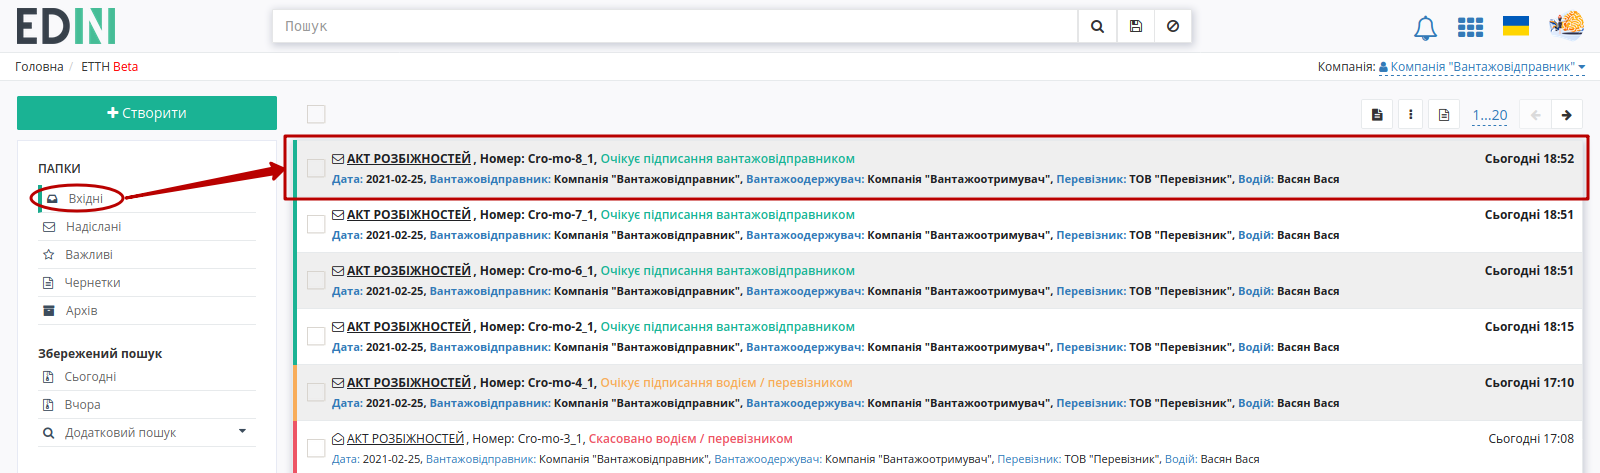
Task: Click status Очікує підписання водієм / перевізником
Action: tap(727, 383)
